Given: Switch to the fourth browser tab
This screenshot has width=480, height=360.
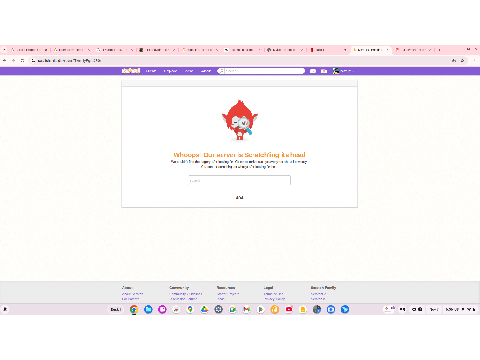Looking at the screenshot, I should pyautogui.click(x=157, y=50).
